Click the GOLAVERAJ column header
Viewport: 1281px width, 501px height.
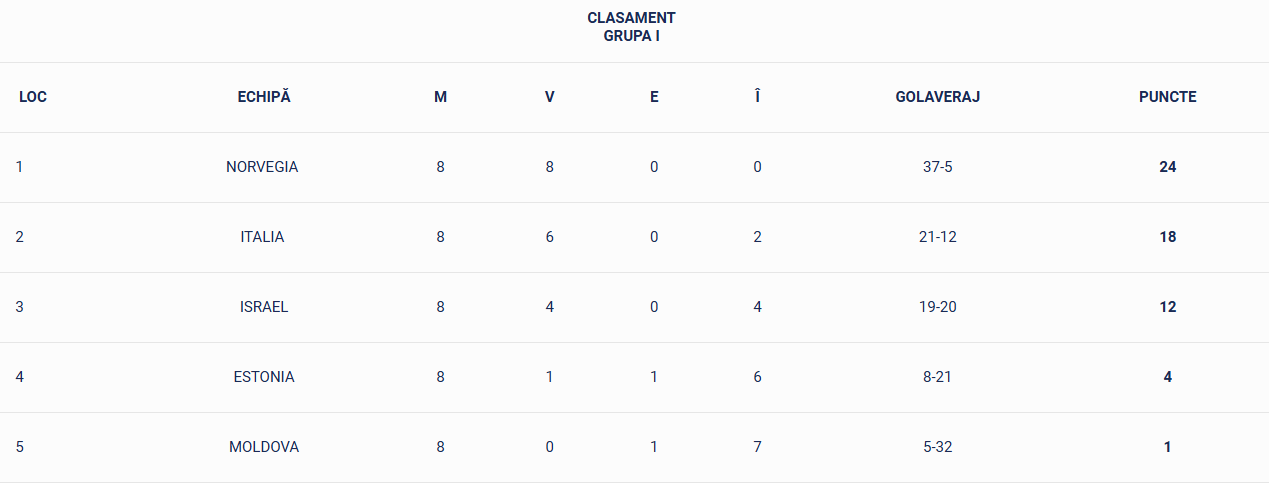(x=937, y=97)
